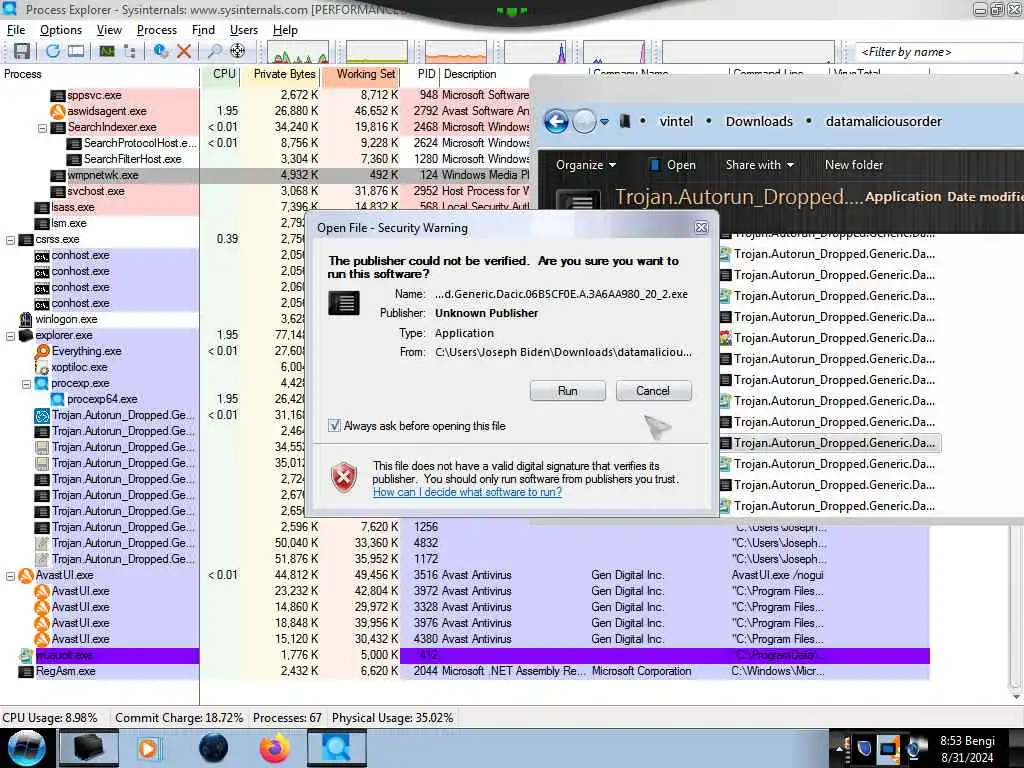Uncheck Always ask before opening this file
The height and width of the screenshot is (768, 1024).
334,426
